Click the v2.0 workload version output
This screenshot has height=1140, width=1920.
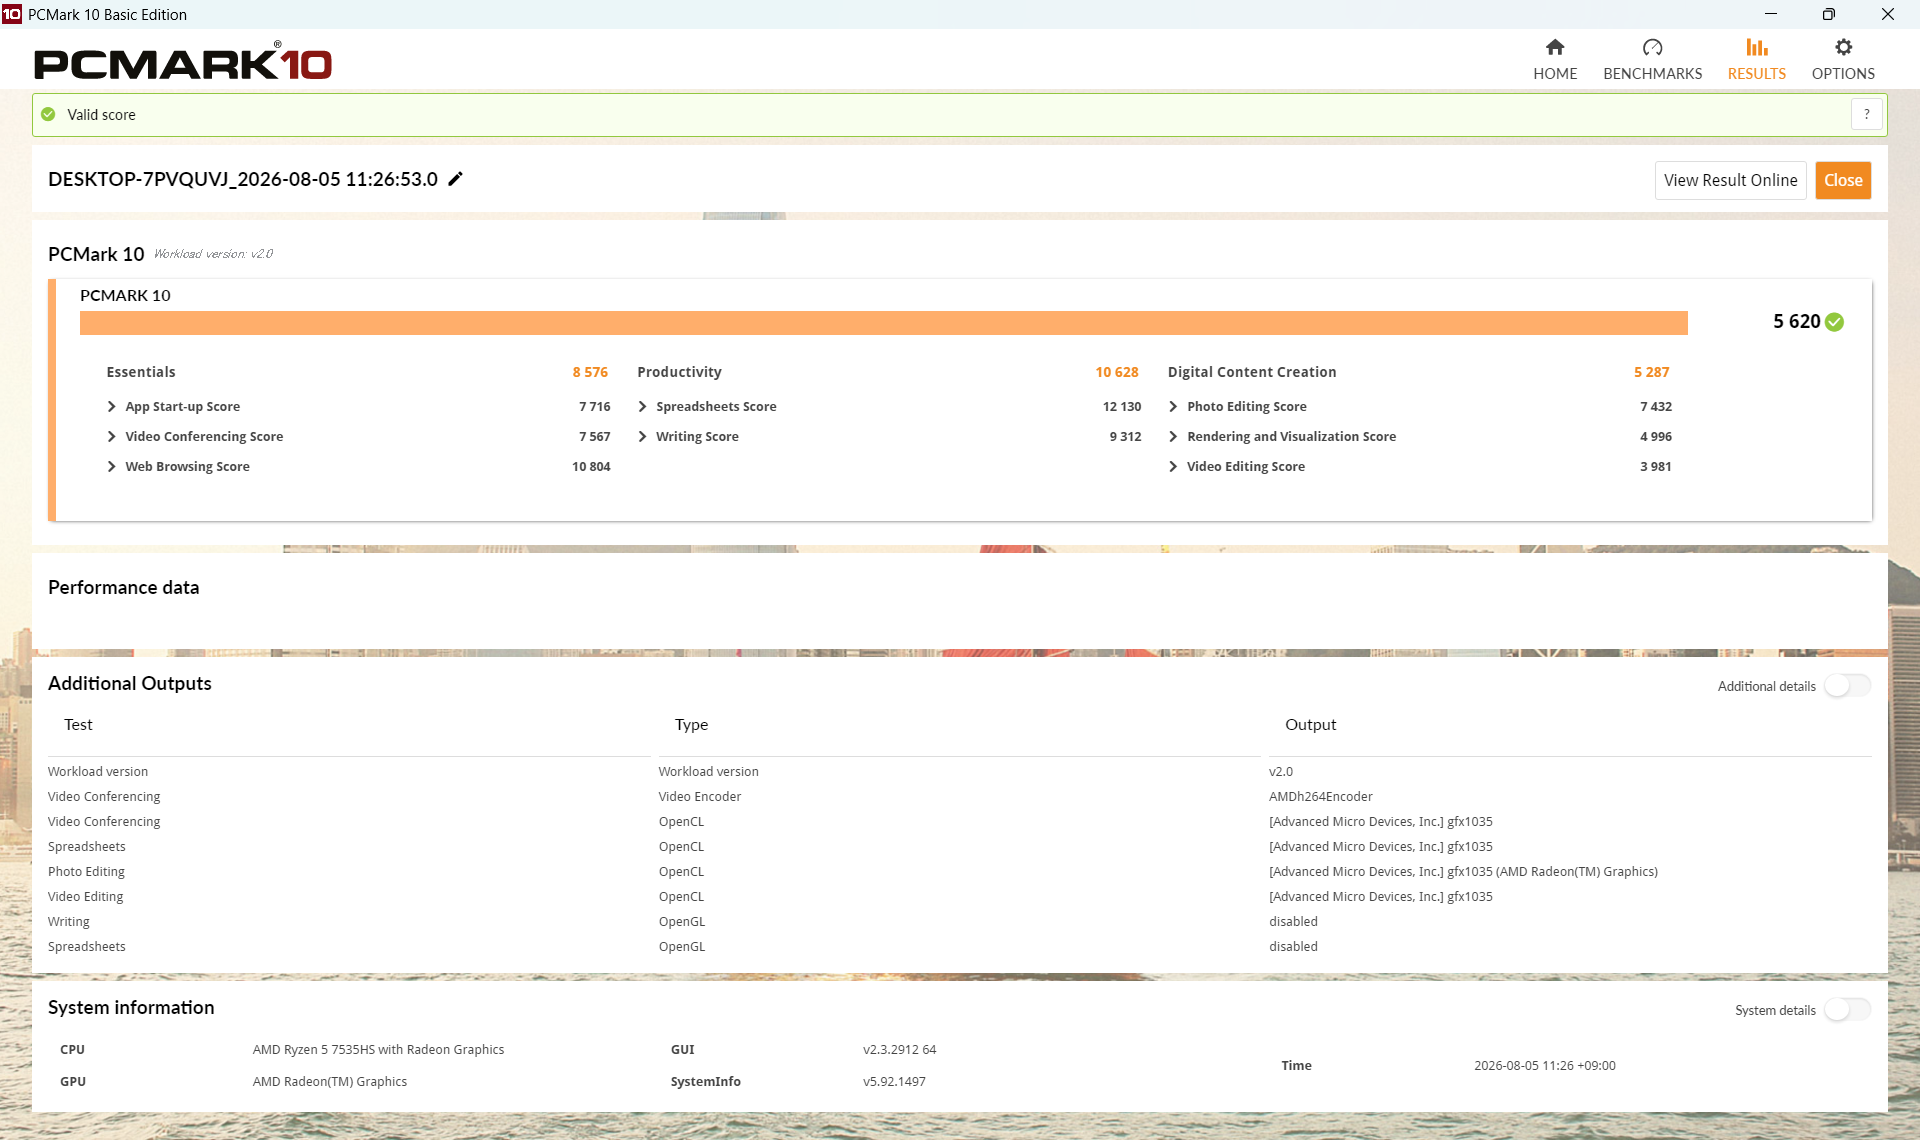[x=1281, y=772]
